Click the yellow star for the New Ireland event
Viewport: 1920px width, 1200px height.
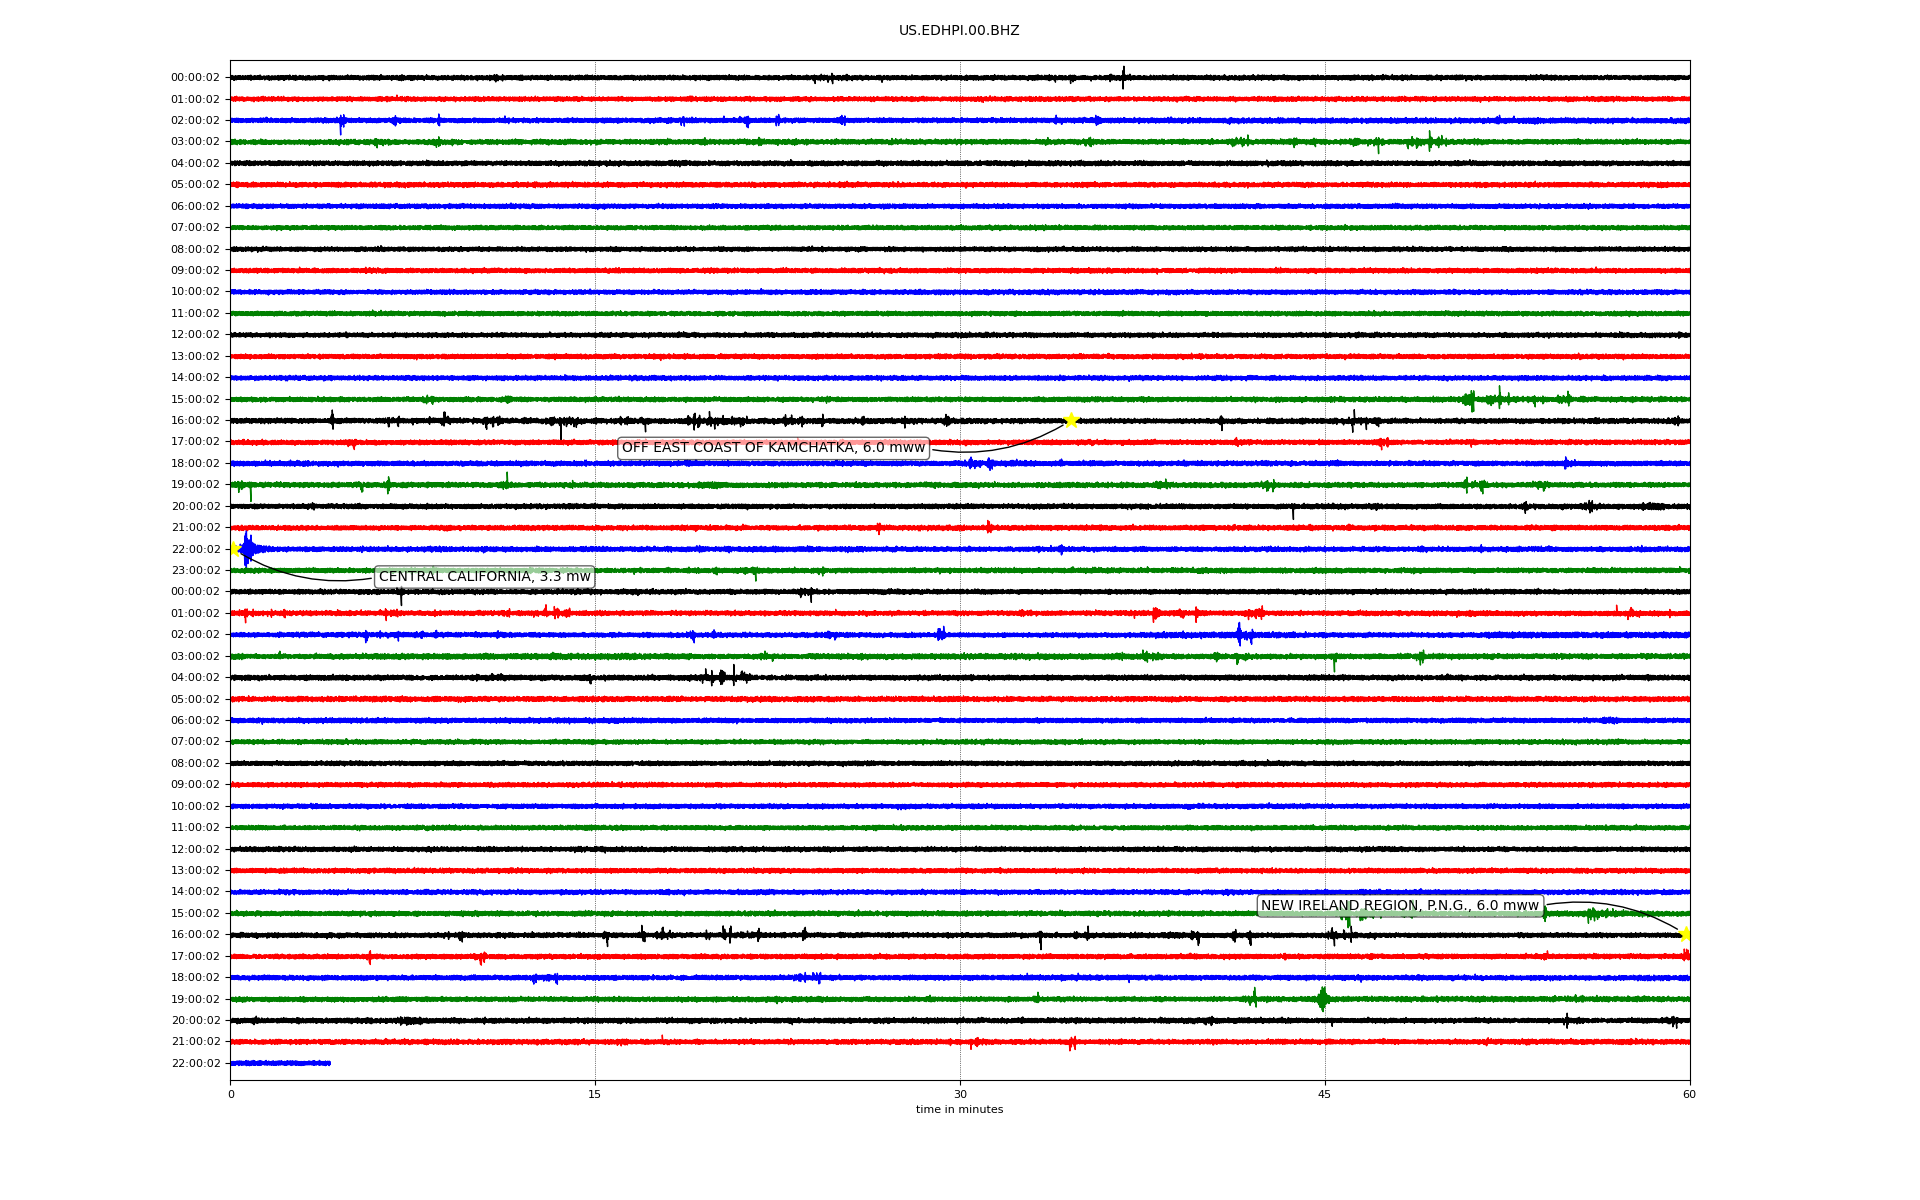(x=1685, y=934)
